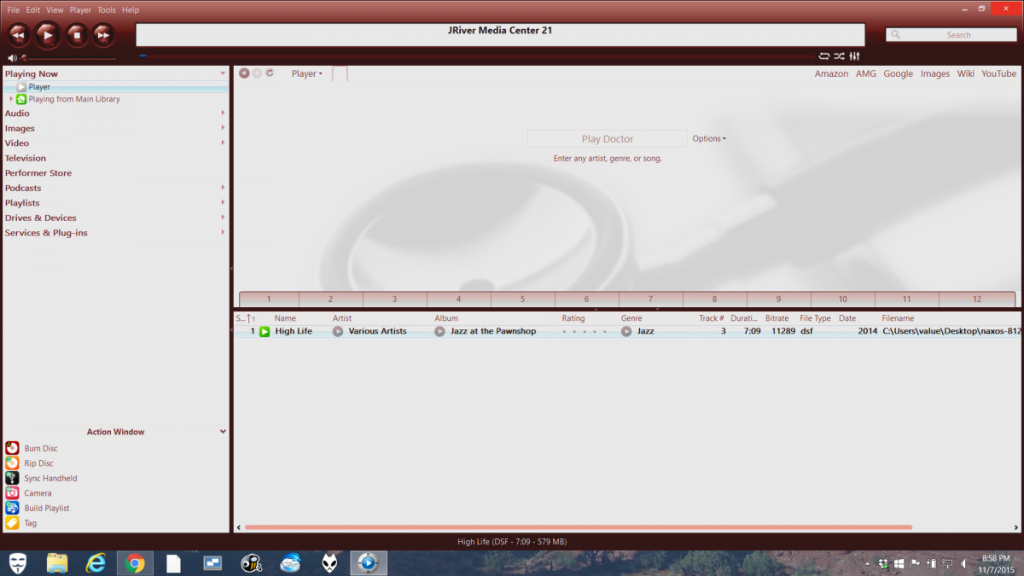The width and height of the screenshot is (1024, 576).
Task: Toggle shuffle playback mode icon
Action: click(x=839, y=56)
